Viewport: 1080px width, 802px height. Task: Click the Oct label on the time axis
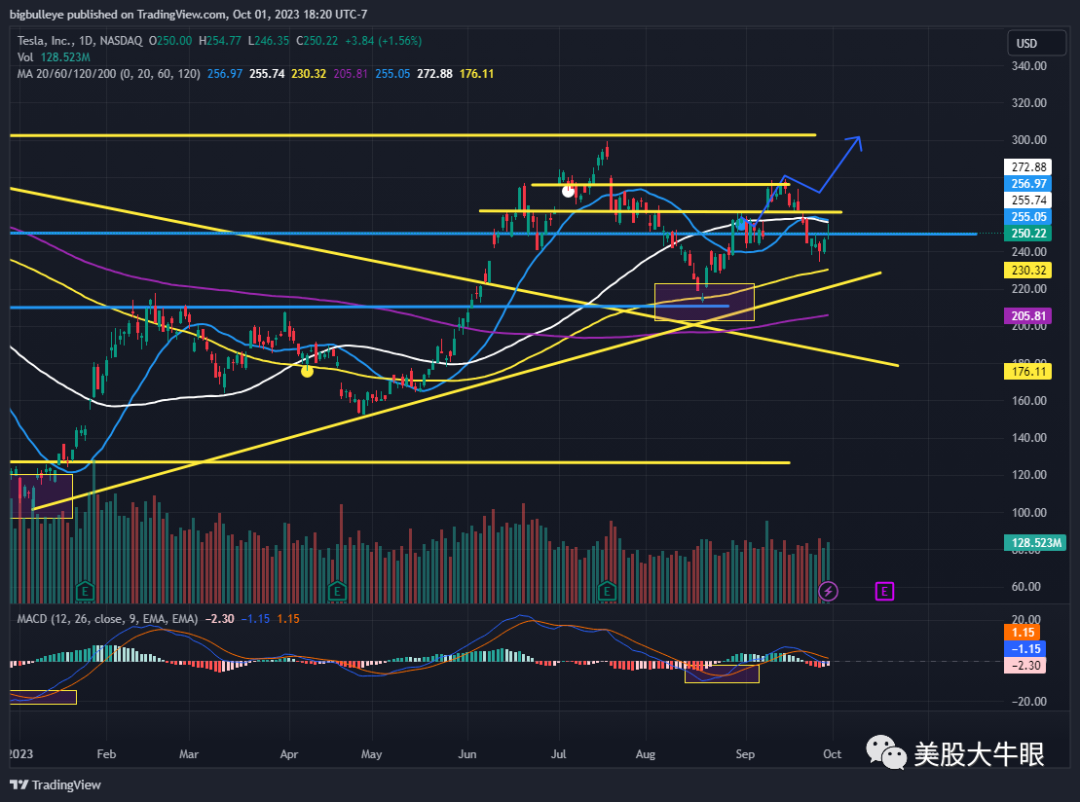click(x=832, y=754)
